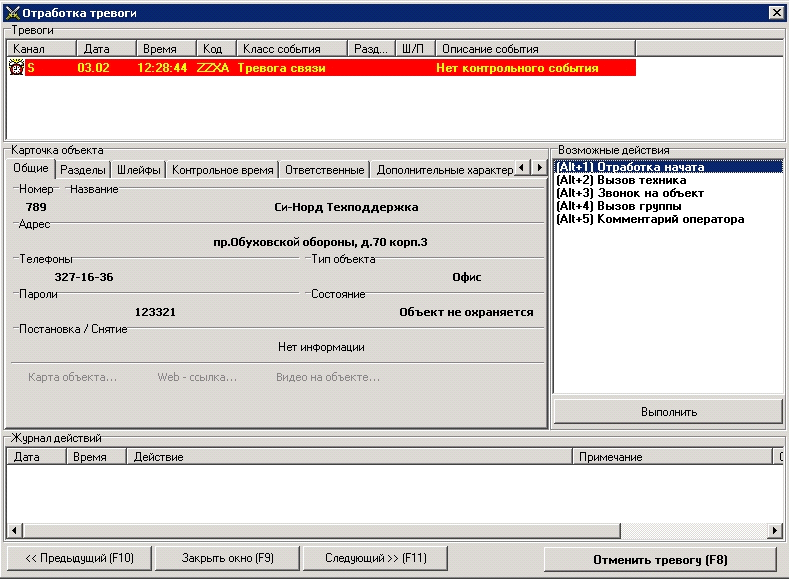
Task: Select action Комментарий оператора
Action: tap(668, 219)
